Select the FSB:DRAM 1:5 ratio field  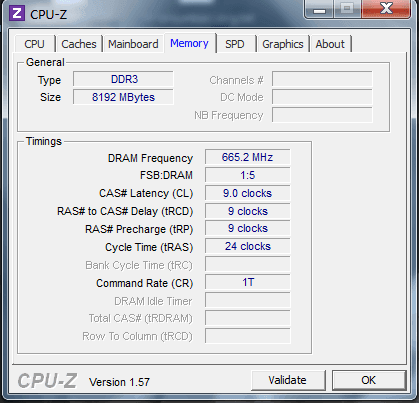point(247,175)
